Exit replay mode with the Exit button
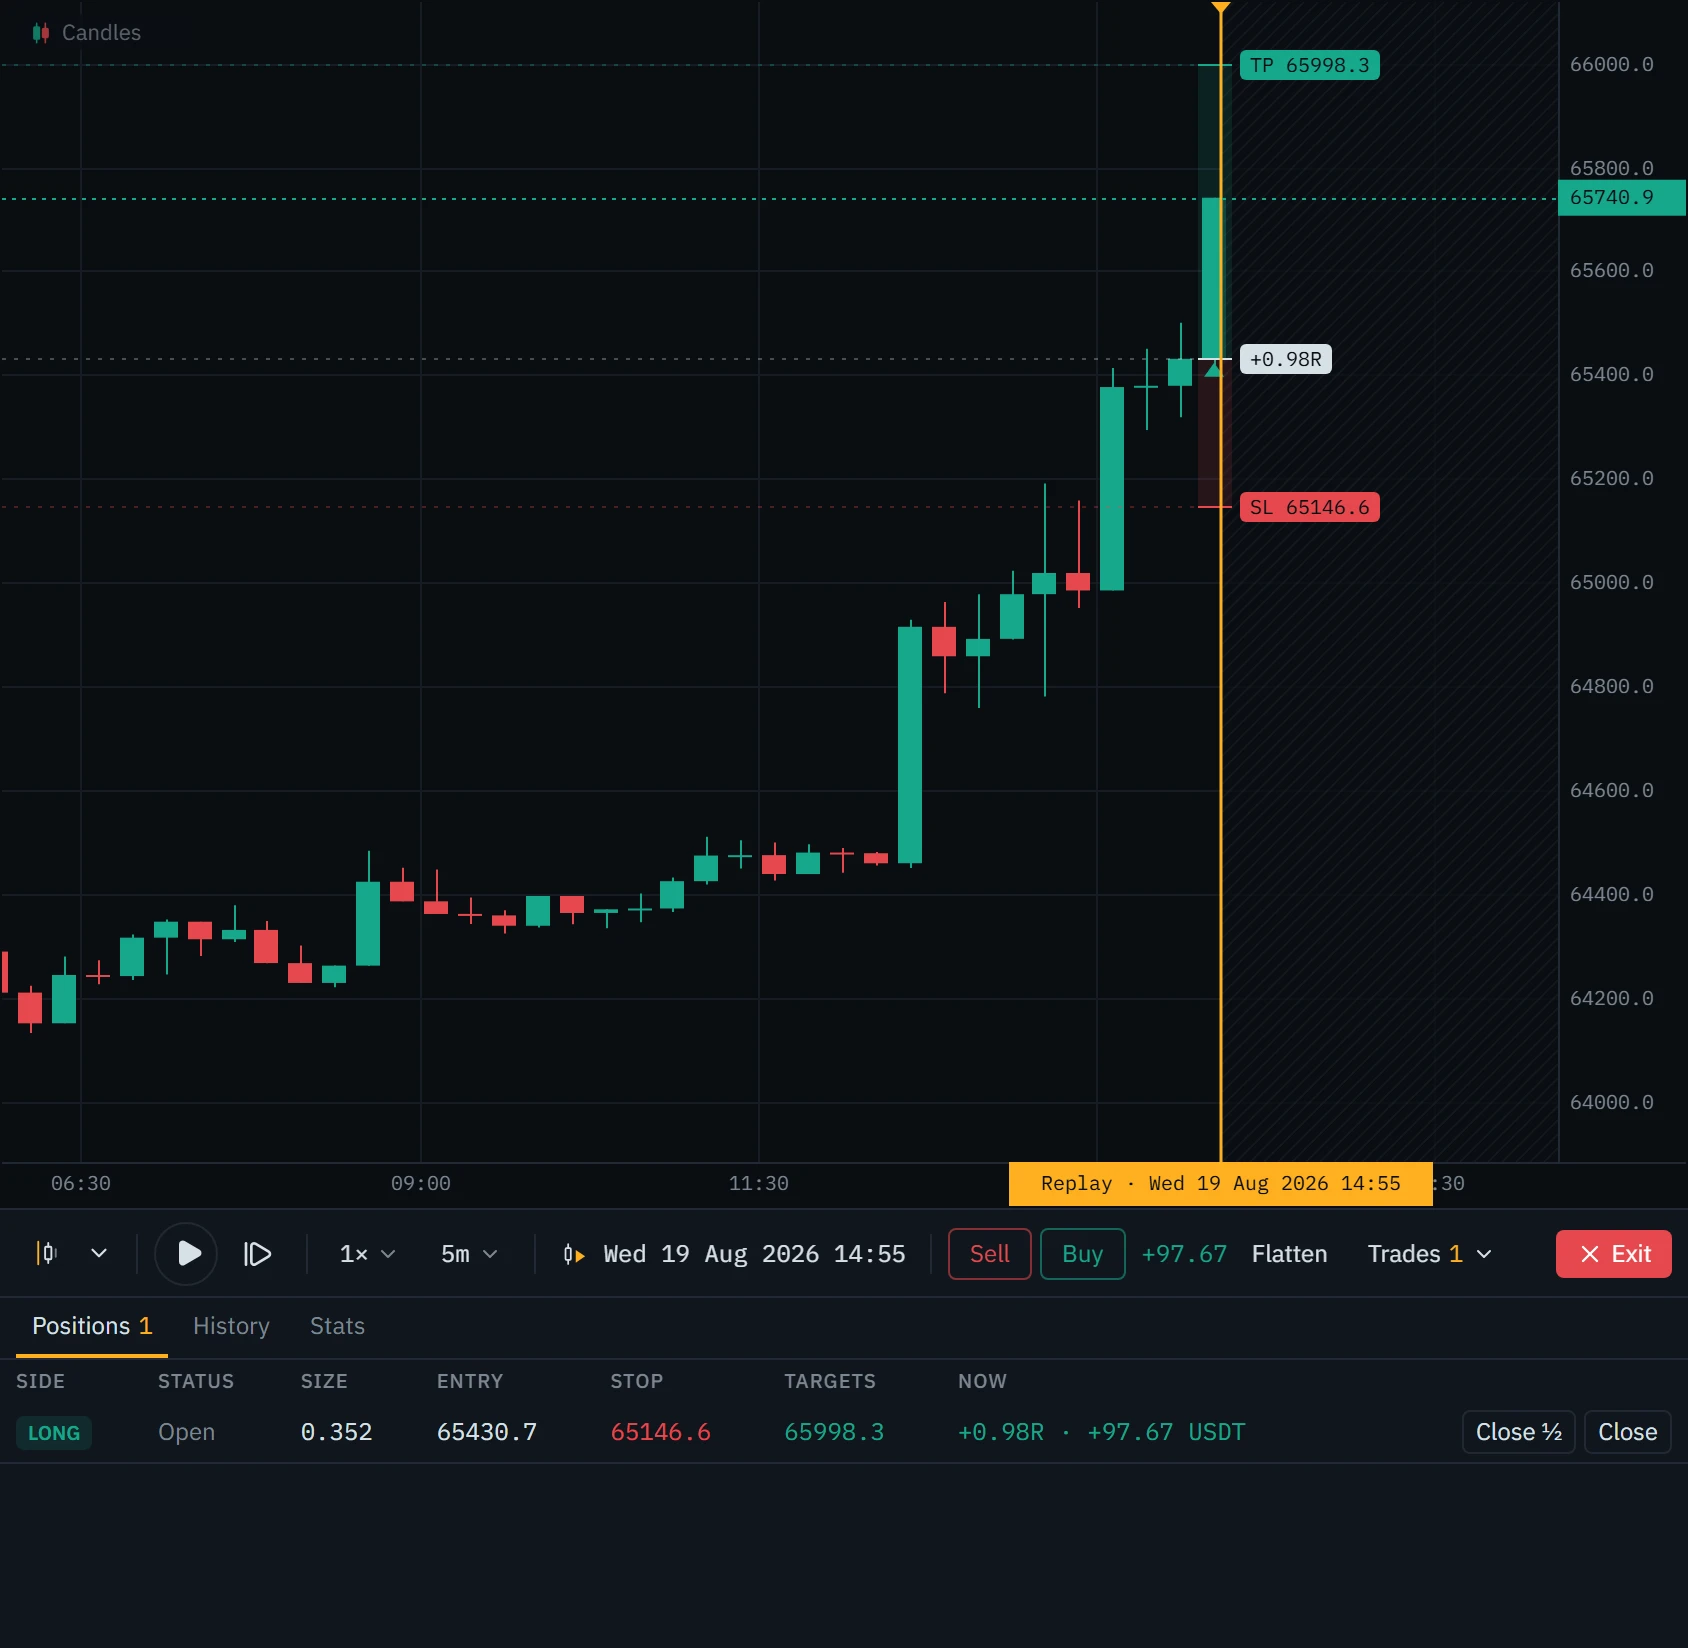This screenshot has height=1648, width=1688. [1613, 1254]
